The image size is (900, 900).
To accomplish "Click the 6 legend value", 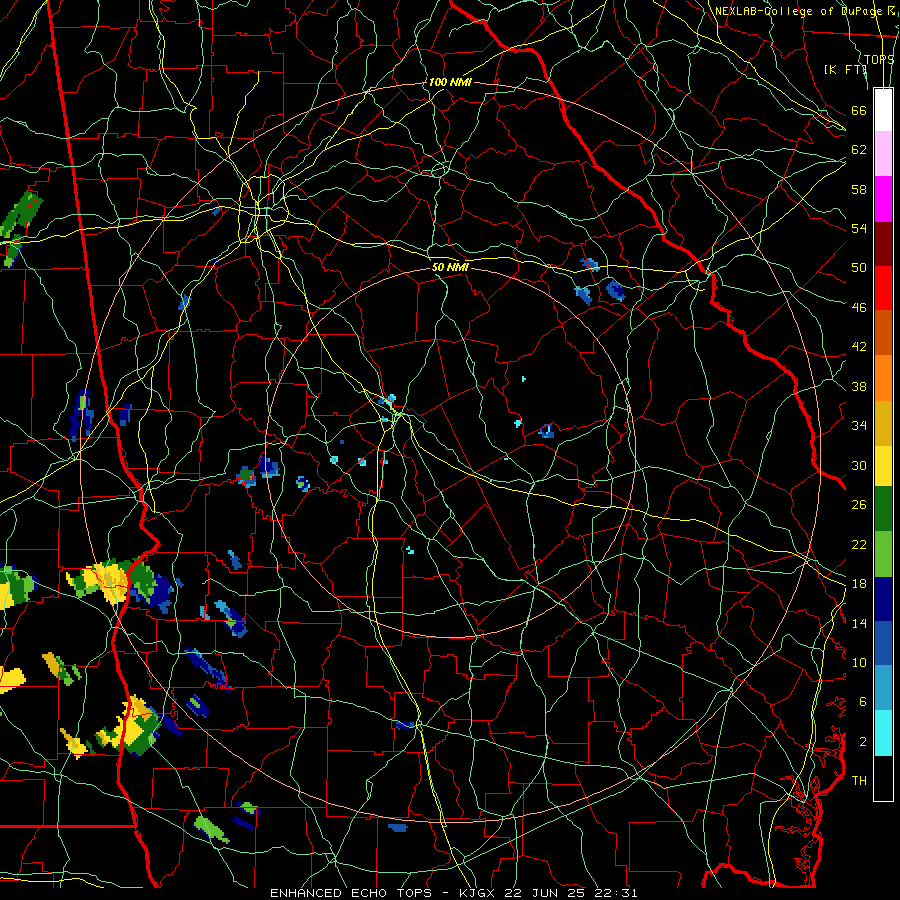I will 863,701.
